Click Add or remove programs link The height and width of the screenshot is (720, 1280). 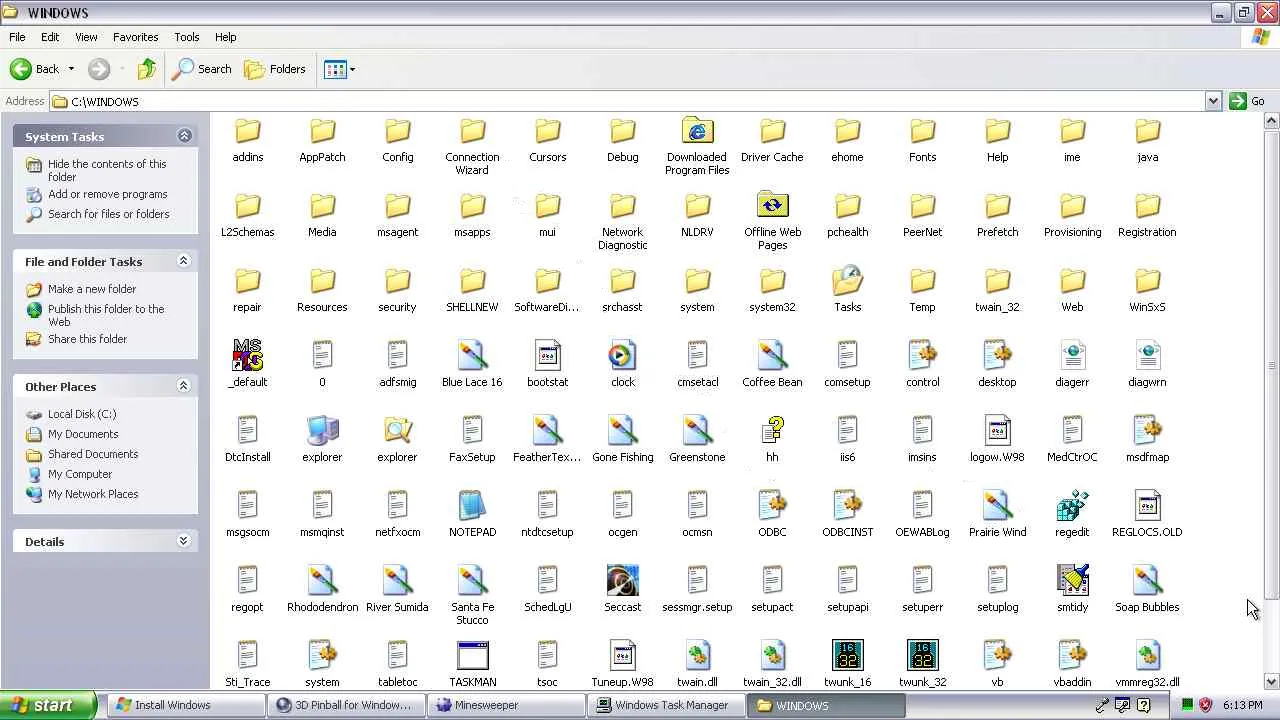coord(108,194)
